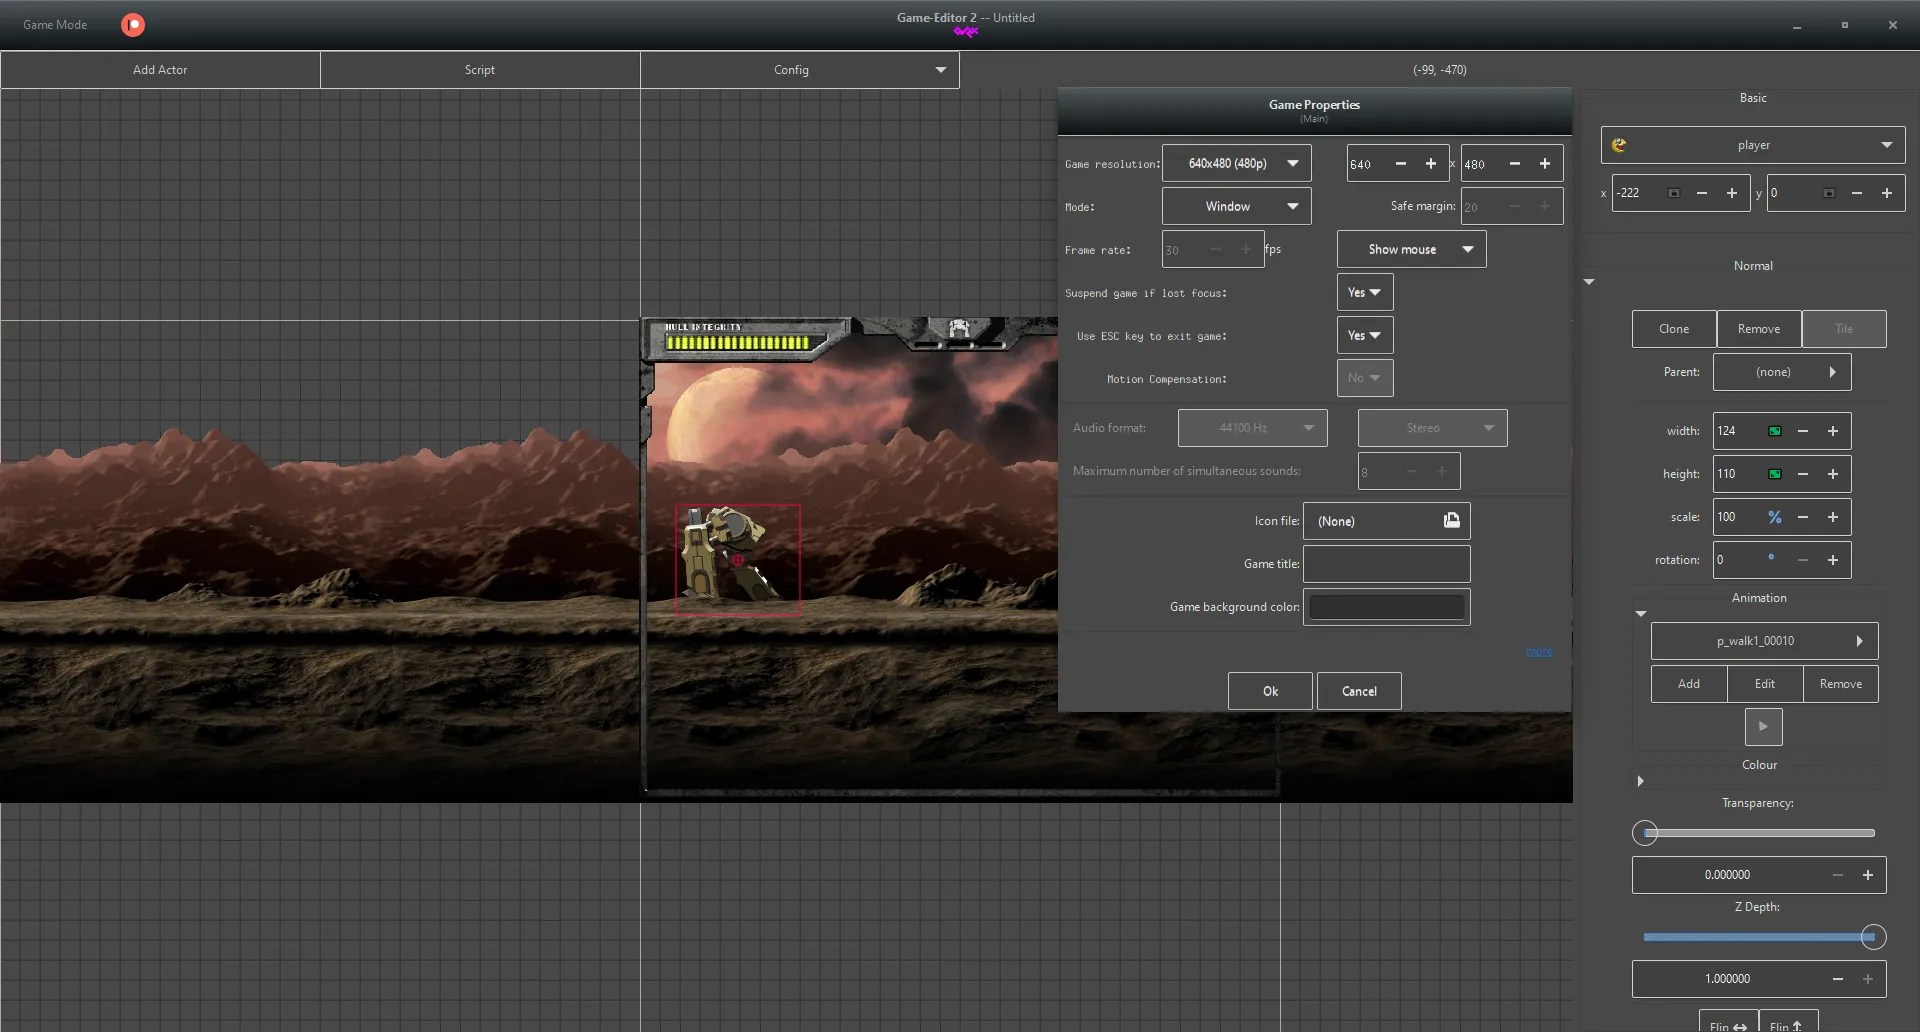
Task: Increase the actor height value
Action: click(1833, 474)
